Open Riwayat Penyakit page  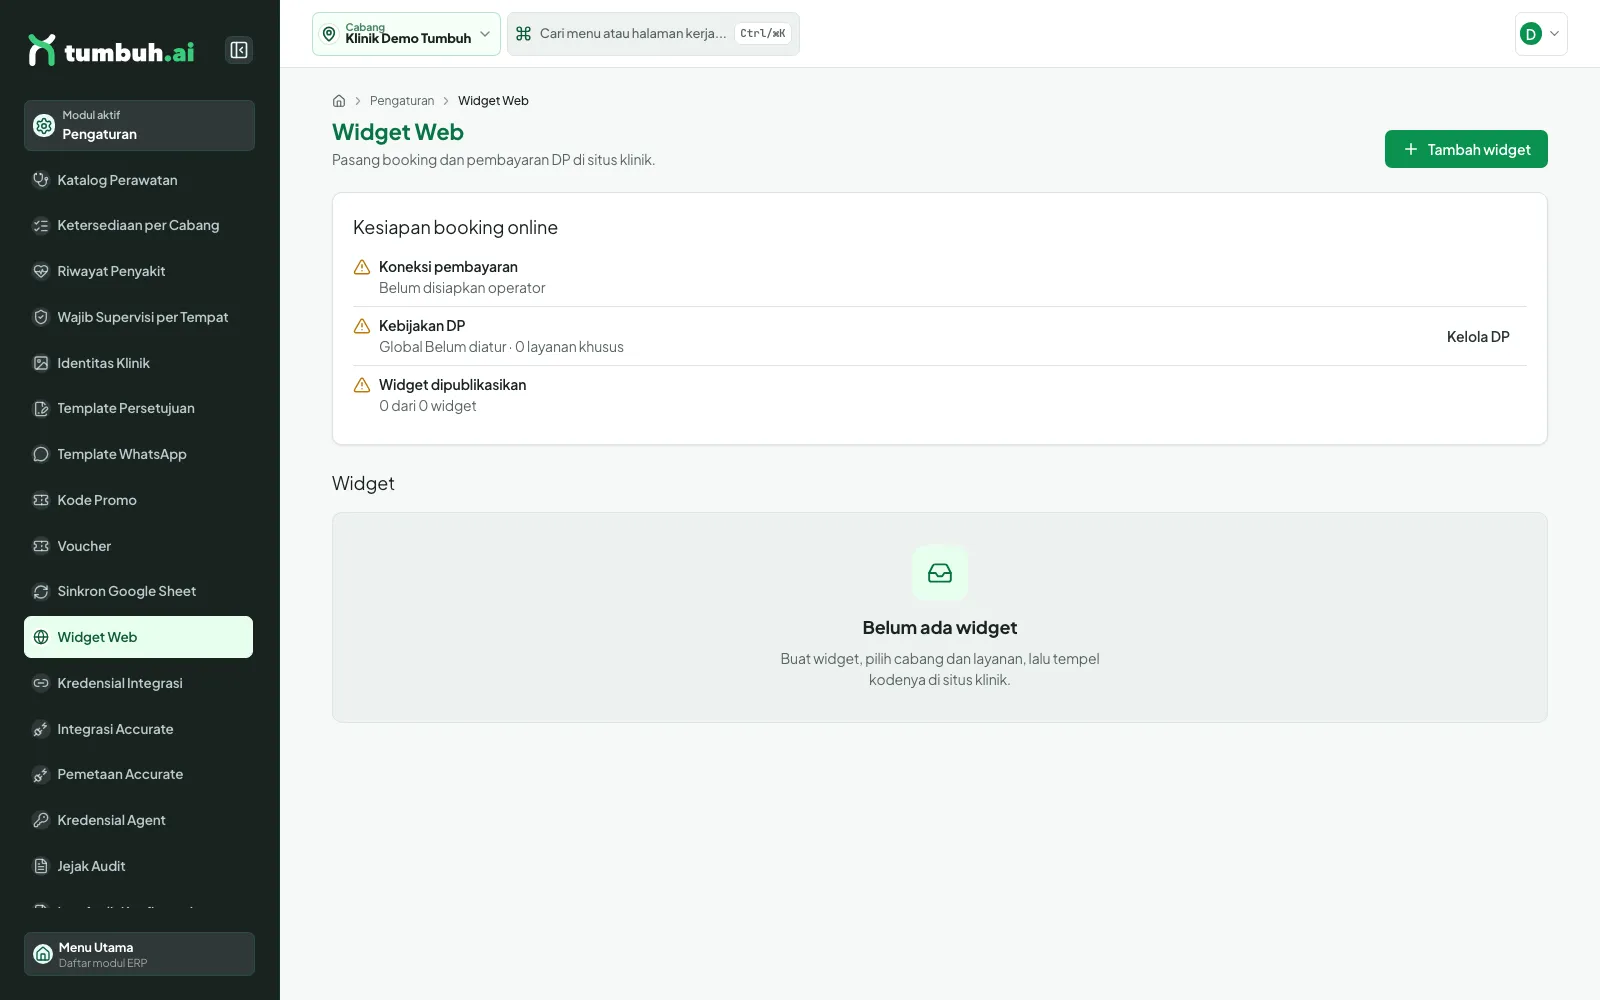(138, 271)
